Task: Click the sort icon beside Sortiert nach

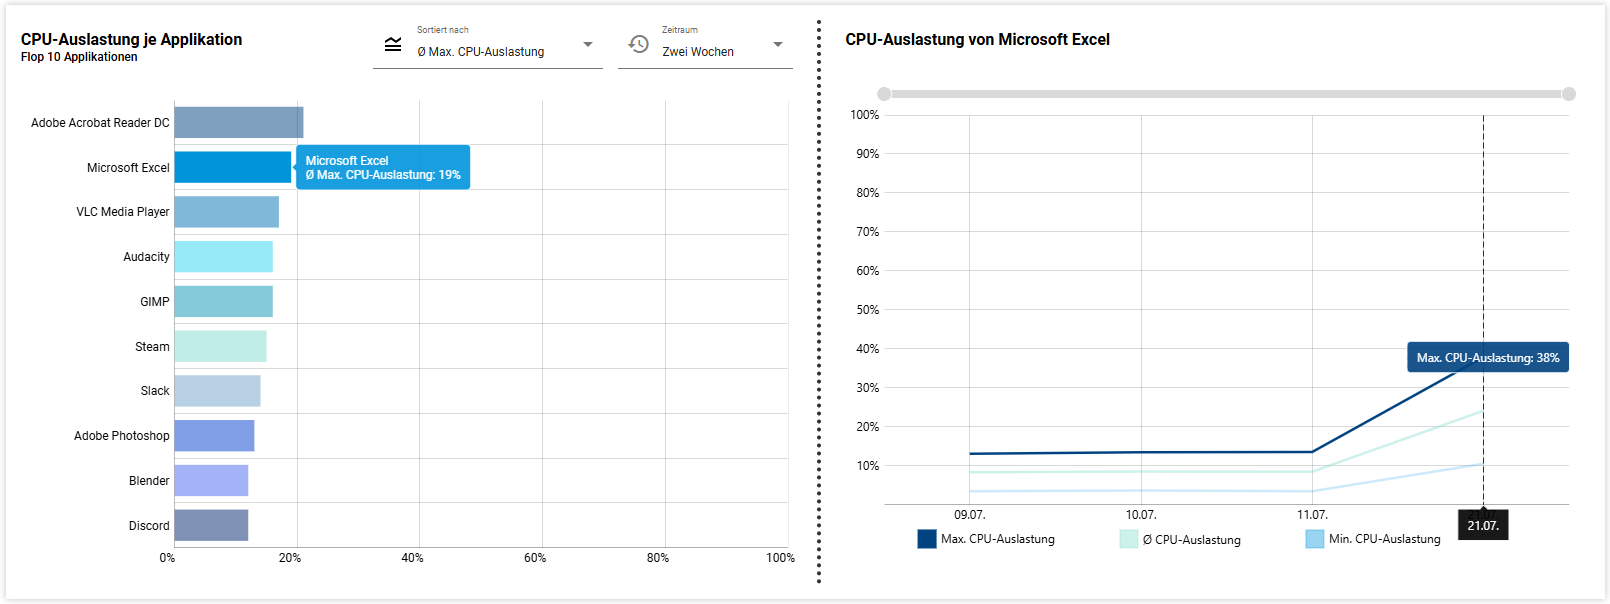Action: click(x=393, y=45)
